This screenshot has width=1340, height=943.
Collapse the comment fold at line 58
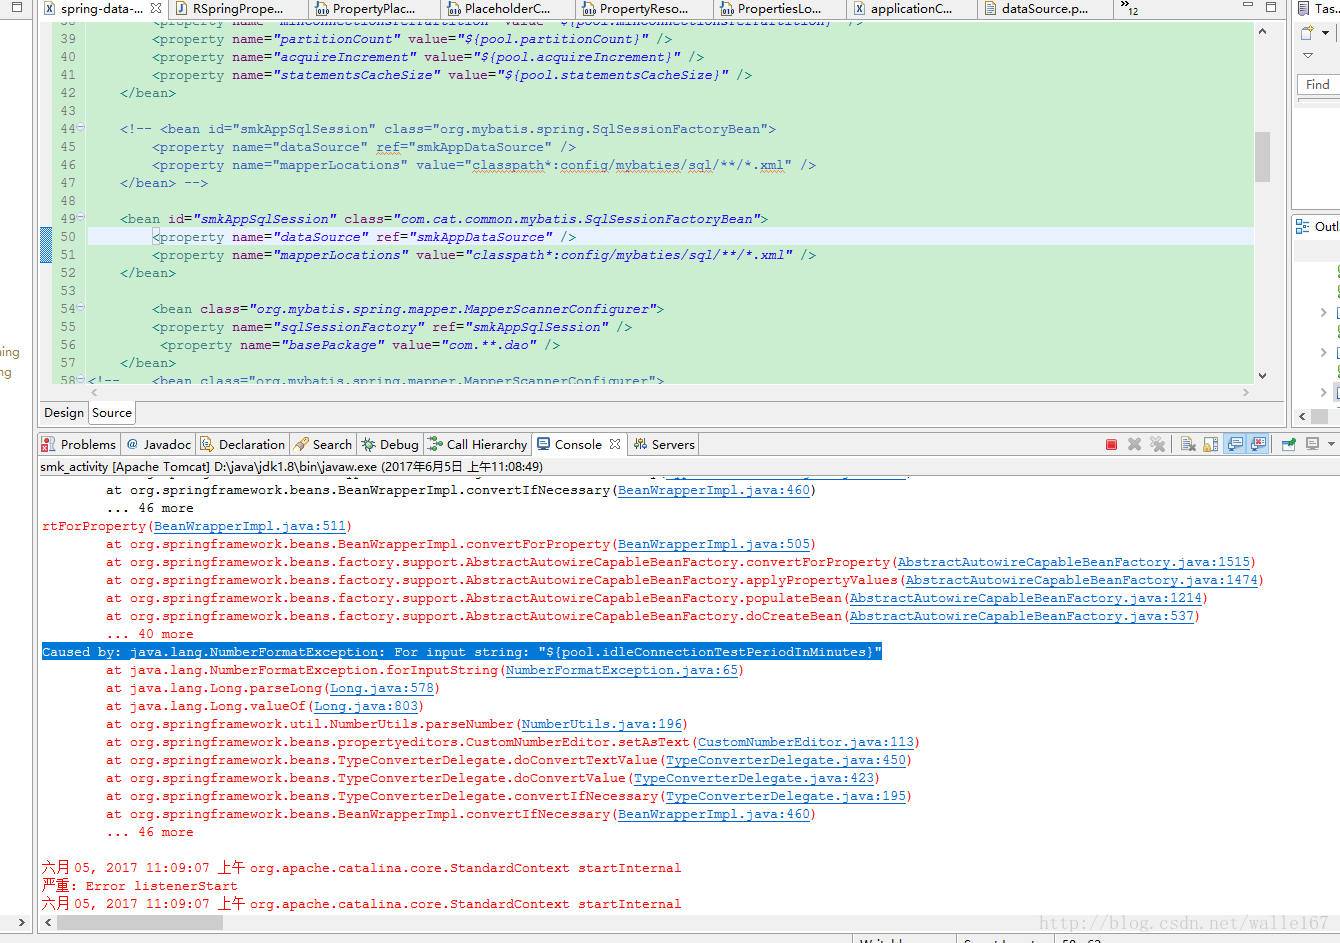tap(81, 380)
